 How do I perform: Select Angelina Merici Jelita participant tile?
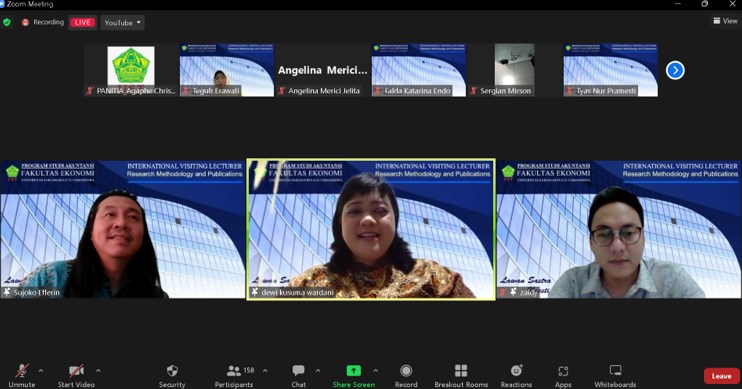point(323,70)
